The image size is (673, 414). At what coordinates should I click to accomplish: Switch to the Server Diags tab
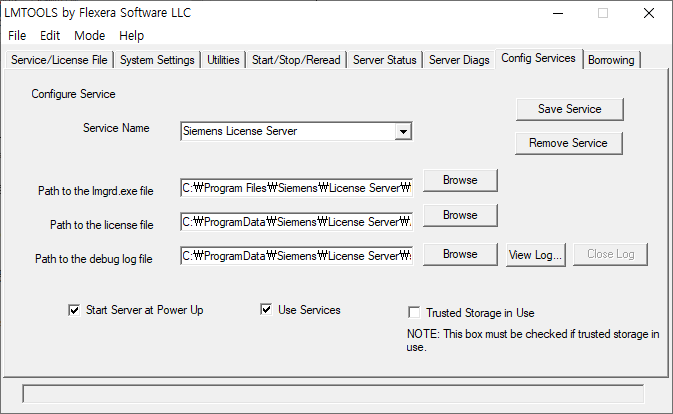click(x=459, y=60)
